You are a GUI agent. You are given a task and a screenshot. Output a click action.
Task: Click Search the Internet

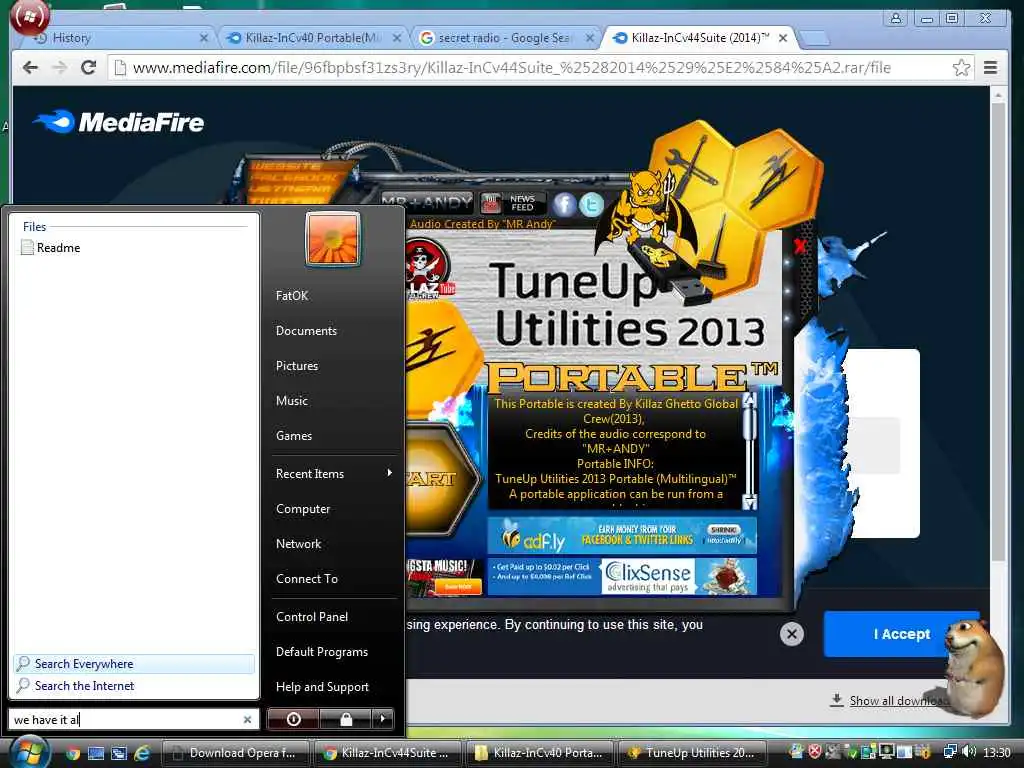click(x=134, y=686)
